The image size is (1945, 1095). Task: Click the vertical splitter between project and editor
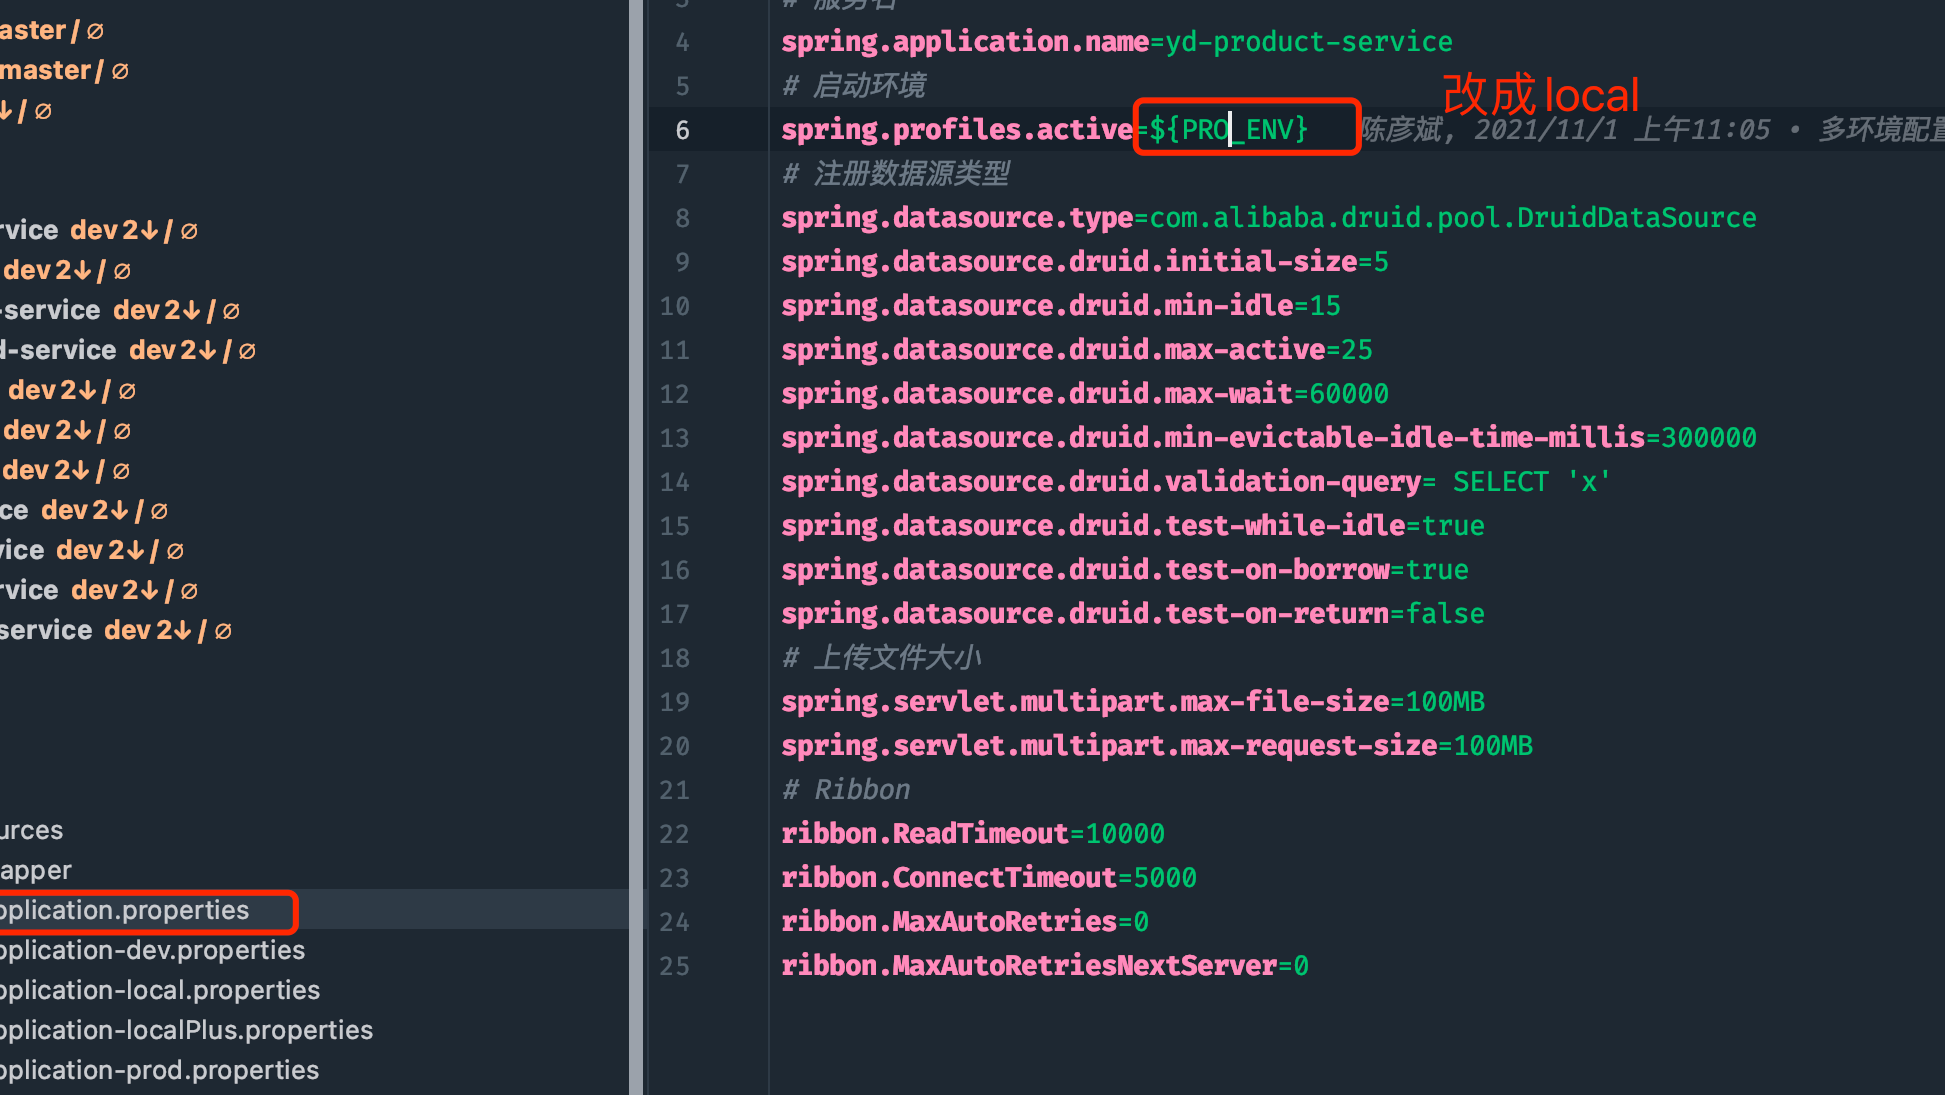(635, 548)
